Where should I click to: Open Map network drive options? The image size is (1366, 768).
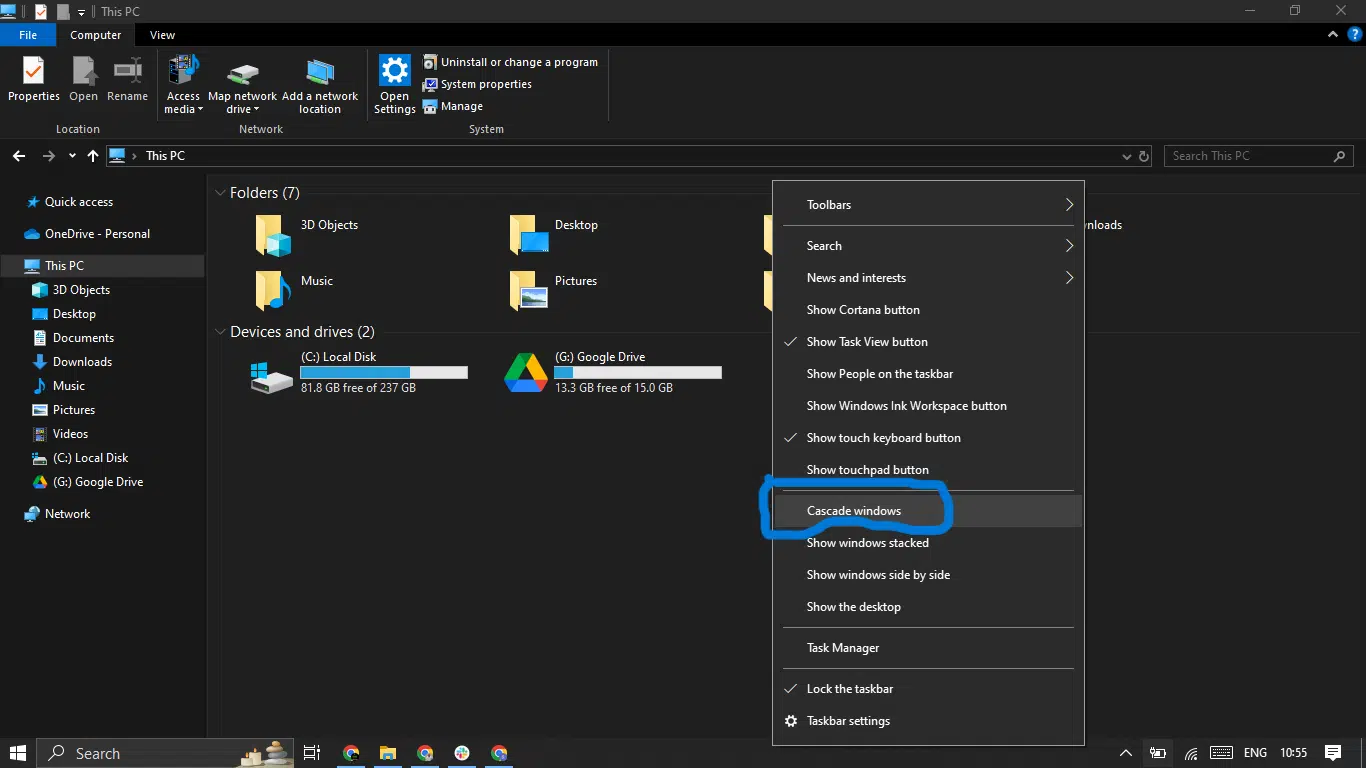coord(242,85)
